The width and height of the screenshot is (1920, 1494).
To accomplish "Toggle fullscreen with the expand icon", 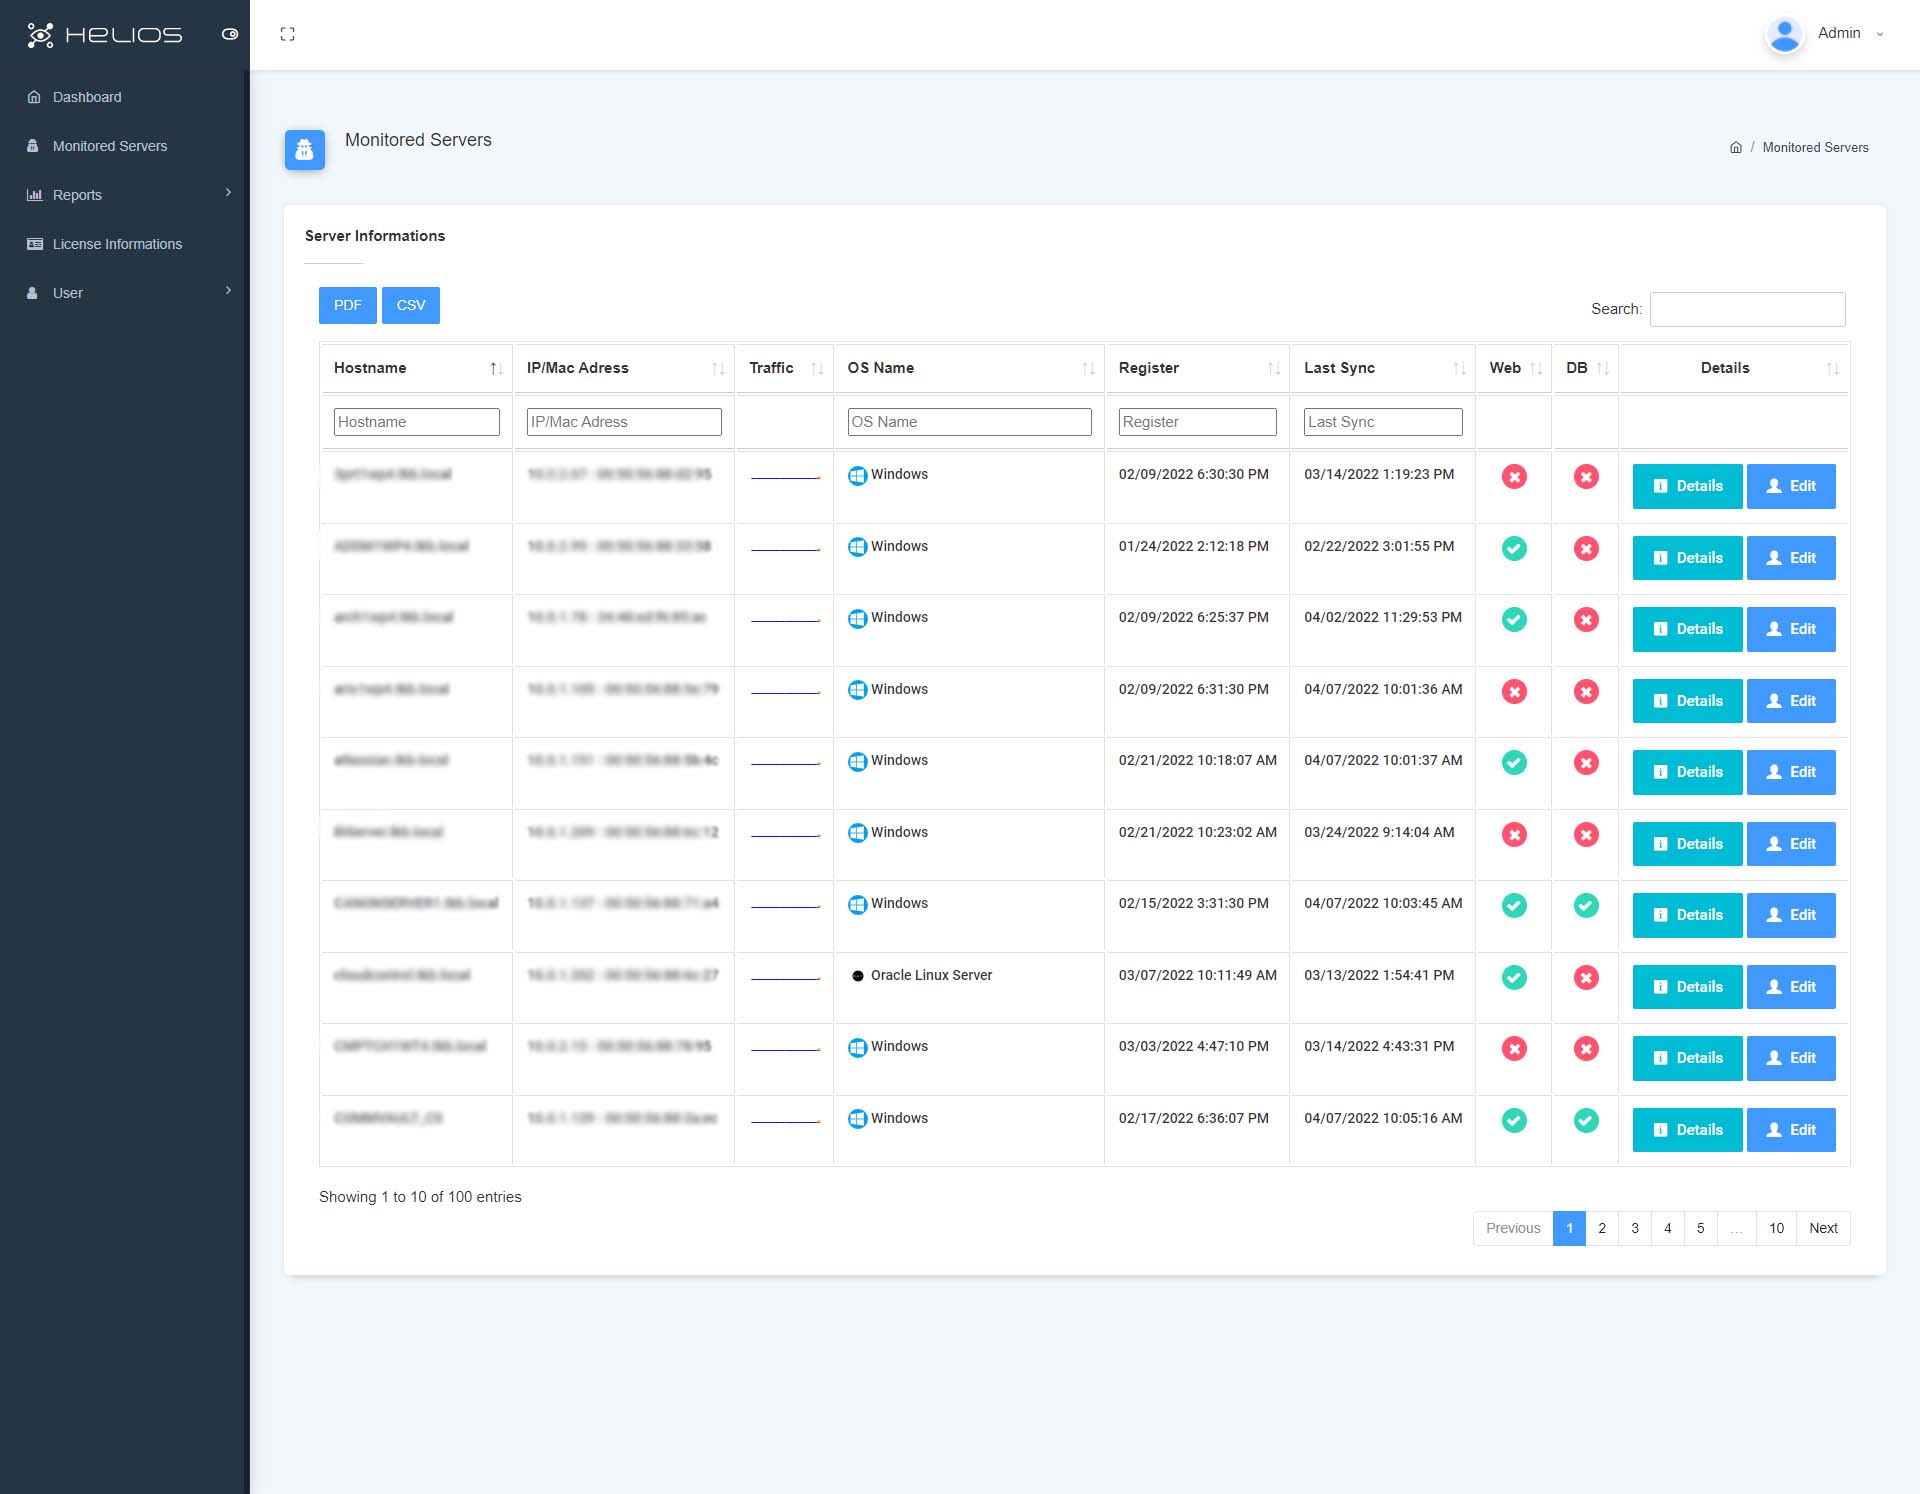I will click(x=288, y=33).
